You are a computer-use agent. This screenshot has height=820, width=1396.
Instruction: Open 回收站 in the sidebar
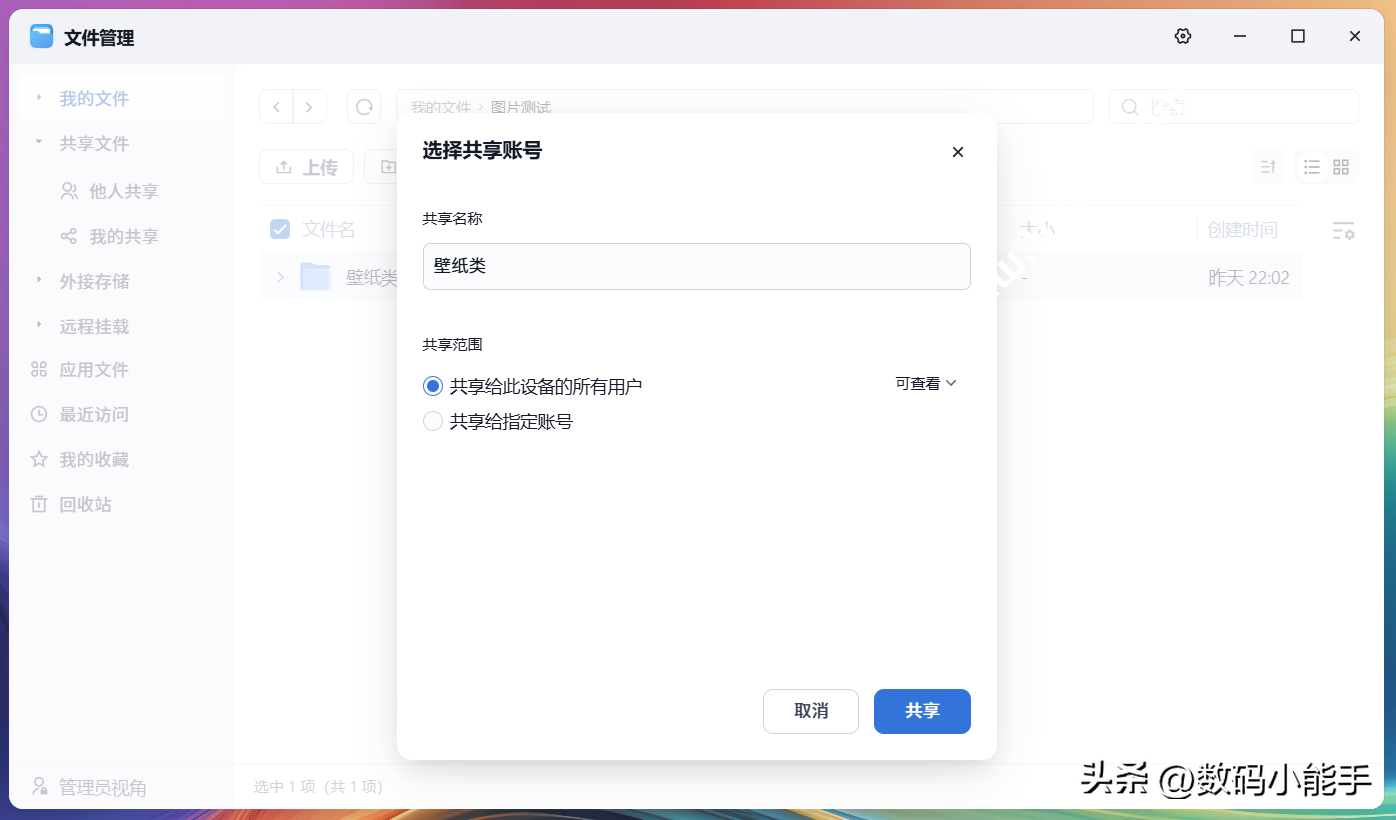pos(85,504)
